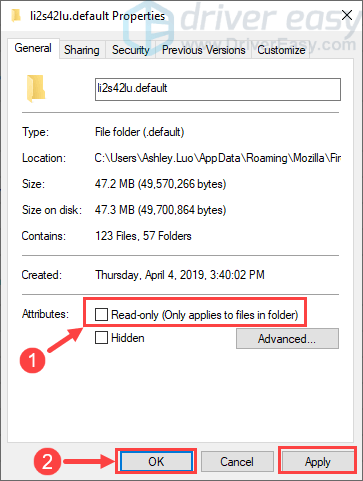Open the Security tab

[130, 50]
